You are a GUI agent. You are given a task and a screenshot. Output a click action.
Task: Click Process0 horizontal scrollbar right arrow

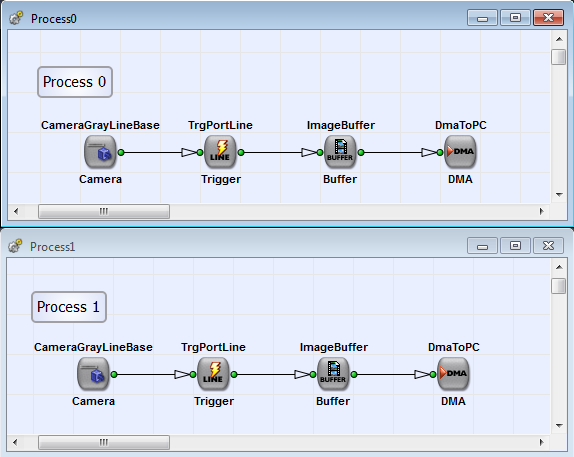pos(542,211)
